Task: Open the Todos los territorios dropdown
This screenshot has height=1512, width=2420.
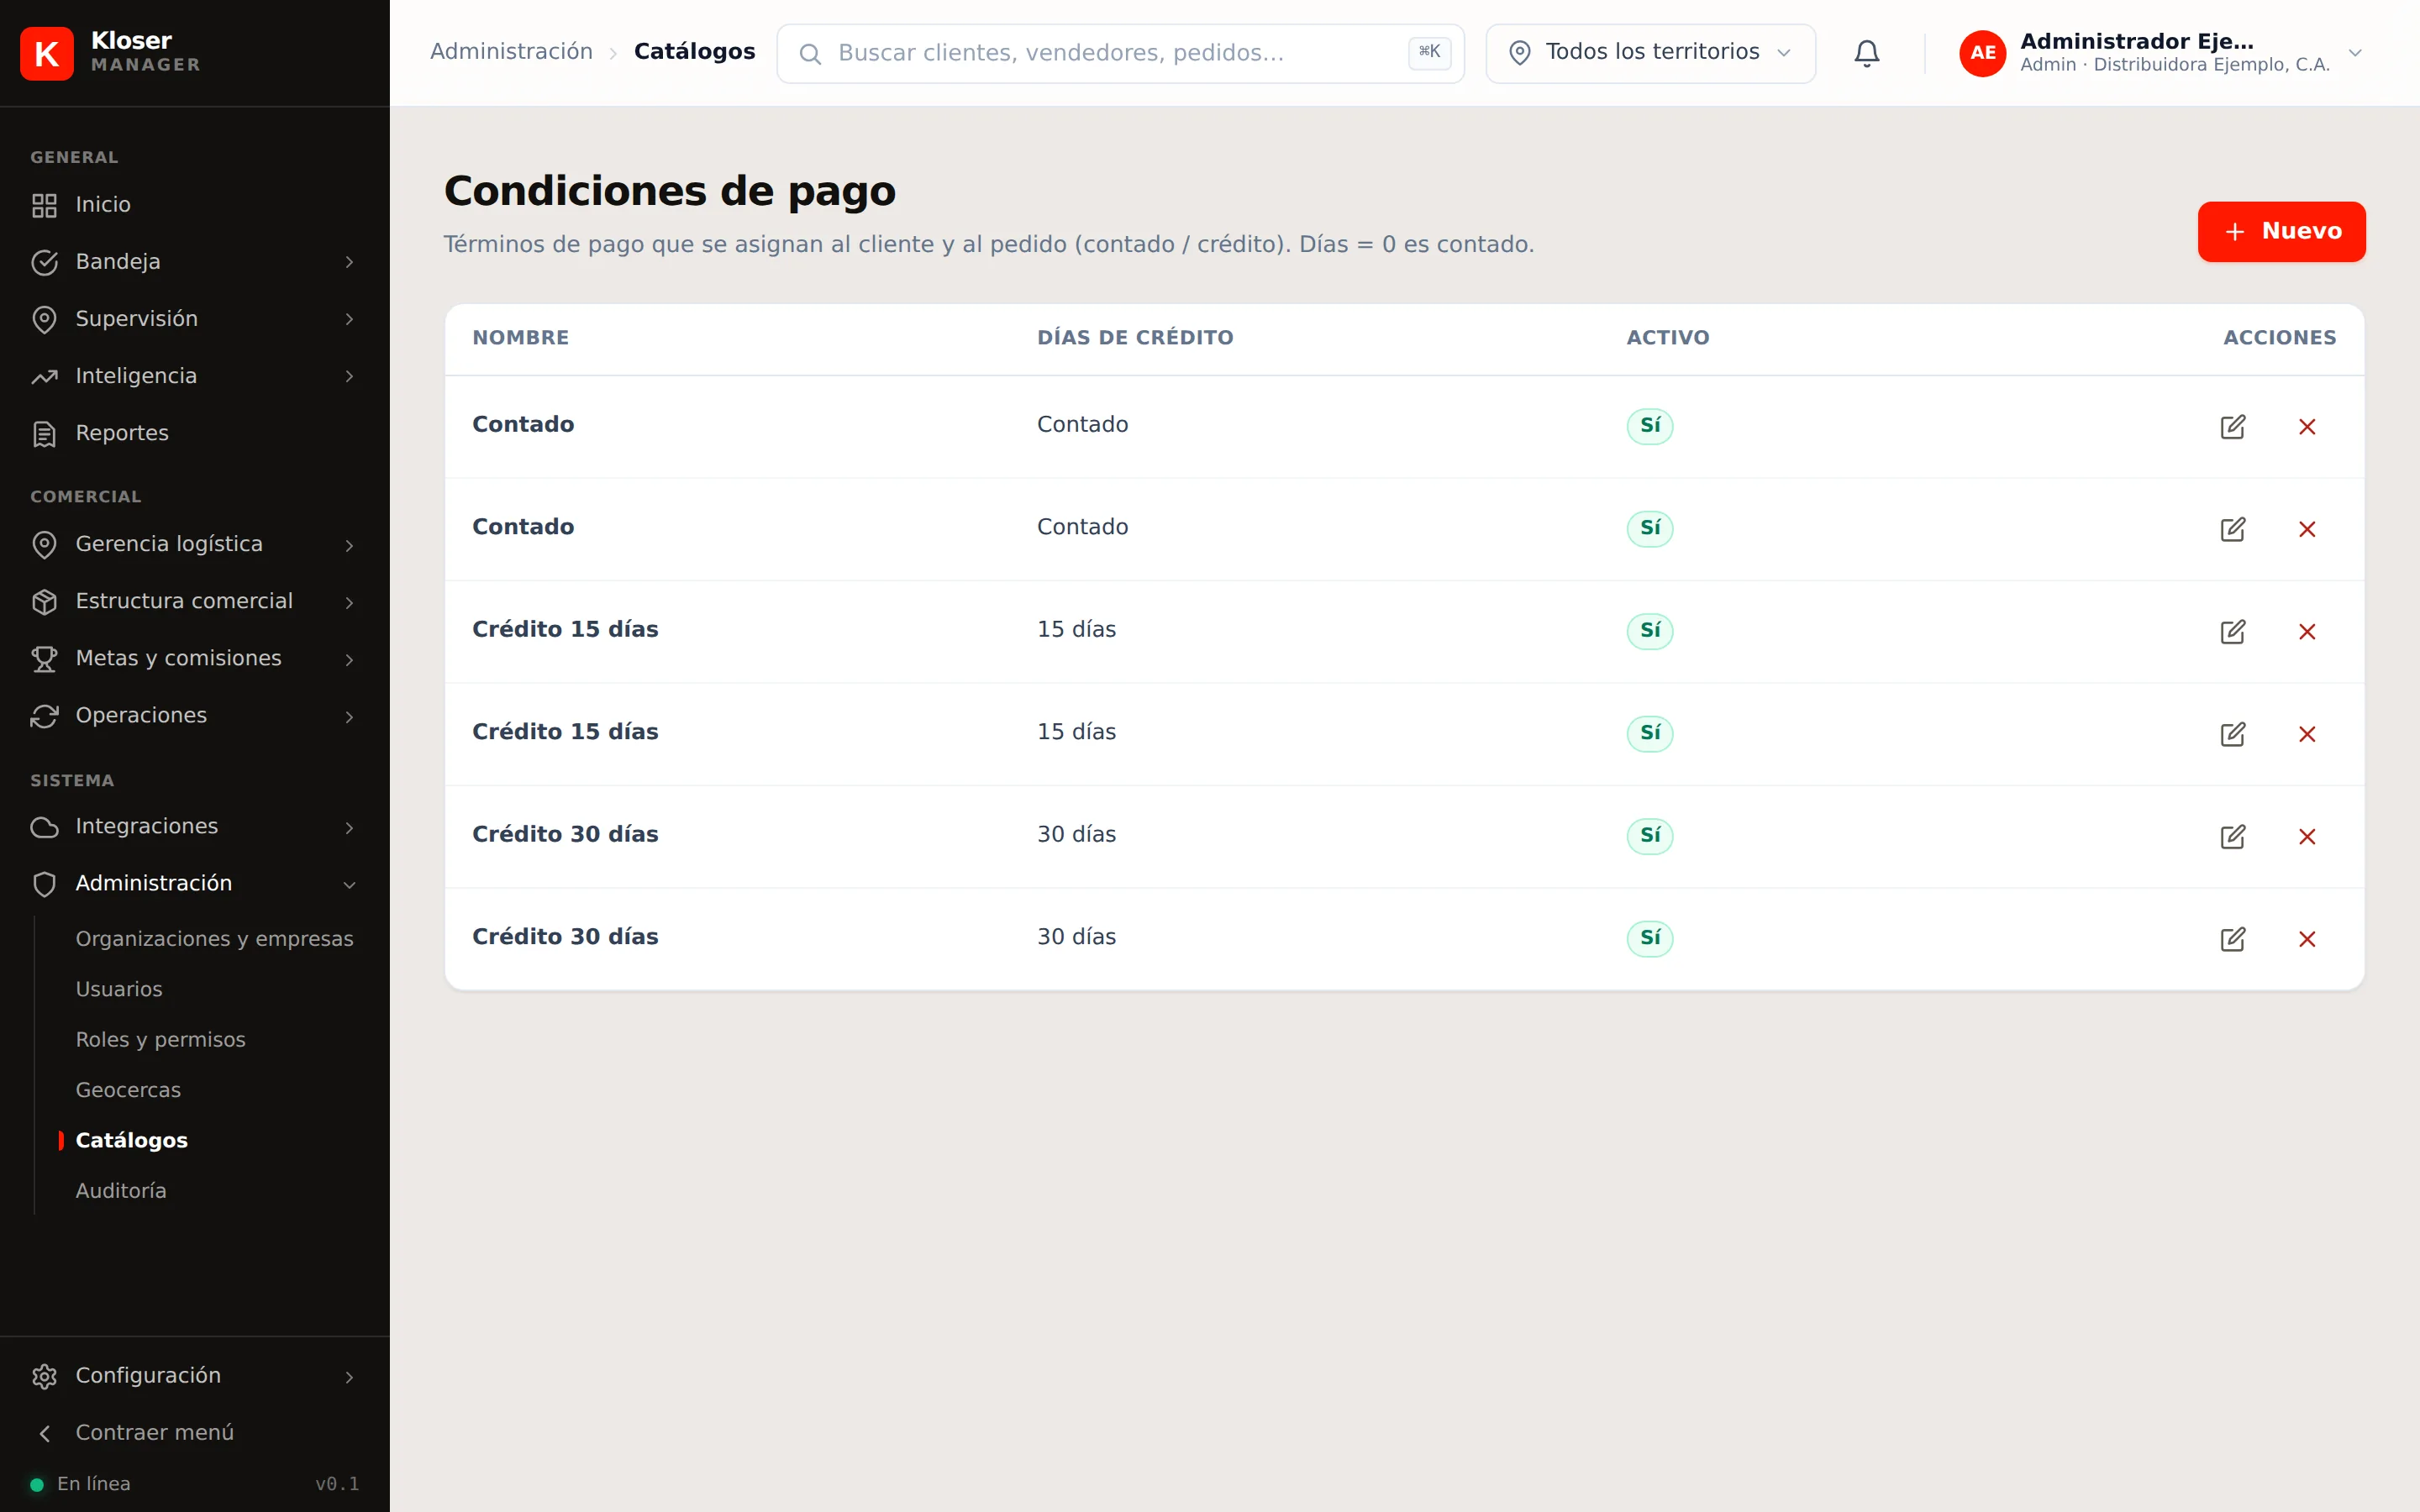Action: [1650, 53]
